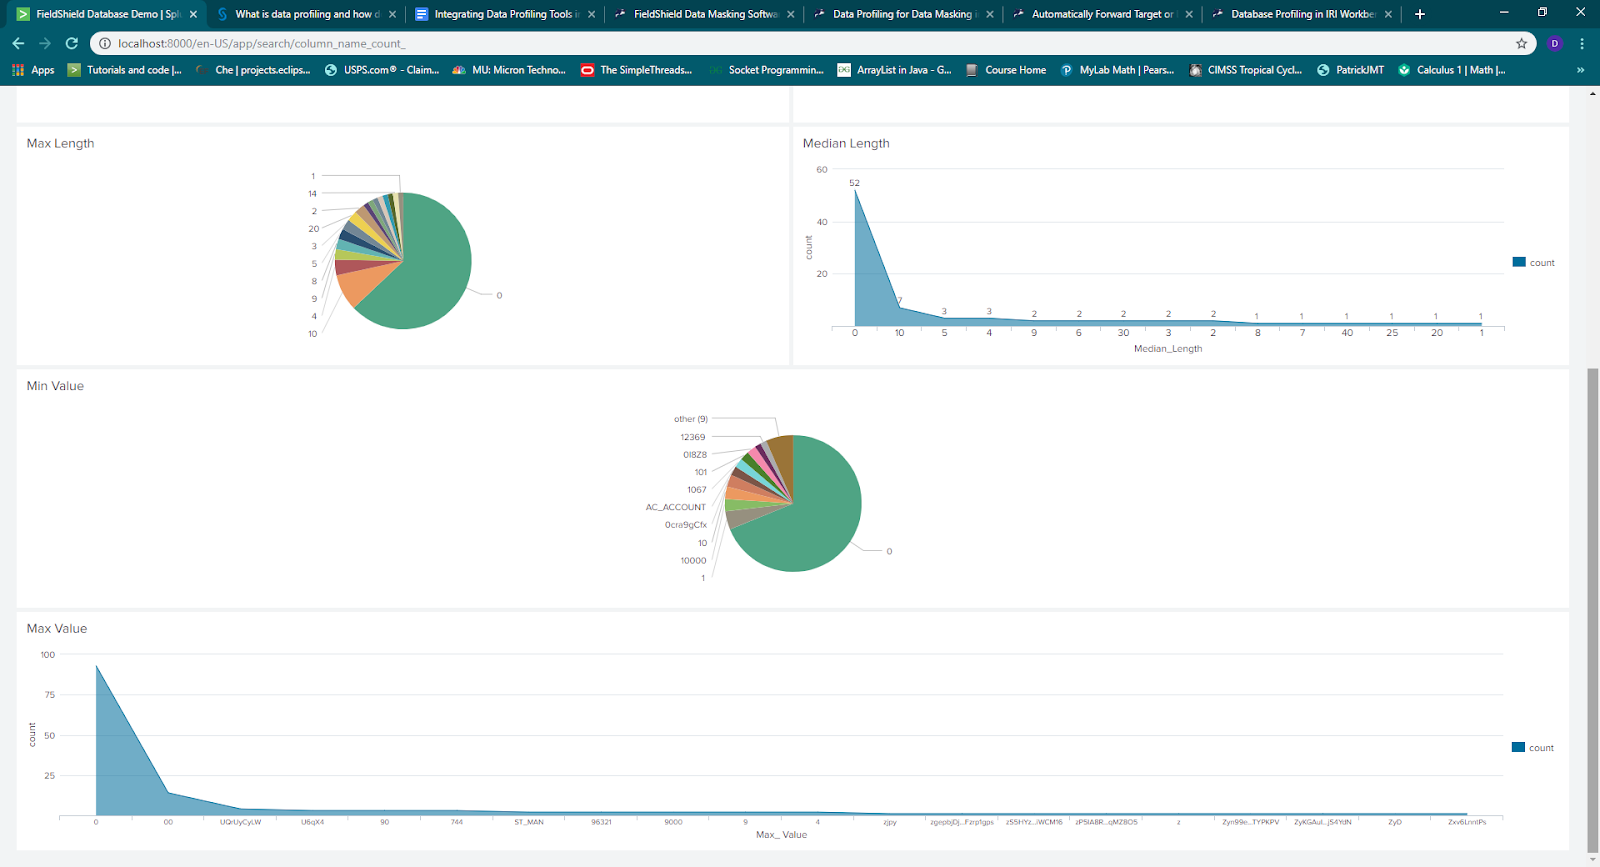The image size is (1600, 867).
Task: Open USPS.com Claim bookmark
Action: tap(382, 70)
